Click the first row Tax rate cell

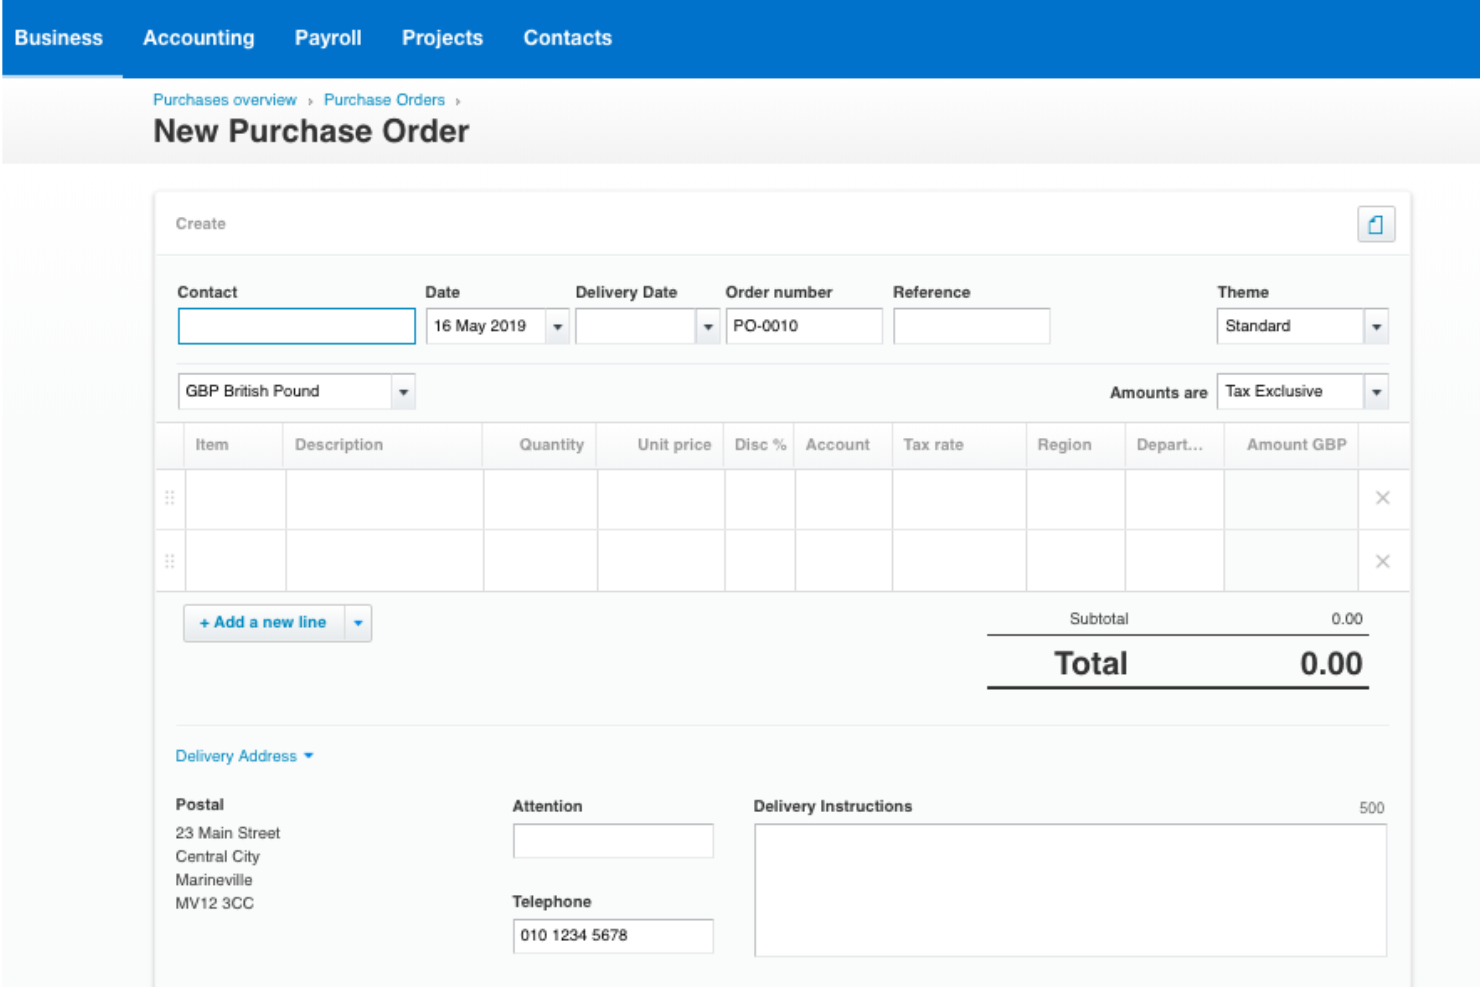coord(959,499)
